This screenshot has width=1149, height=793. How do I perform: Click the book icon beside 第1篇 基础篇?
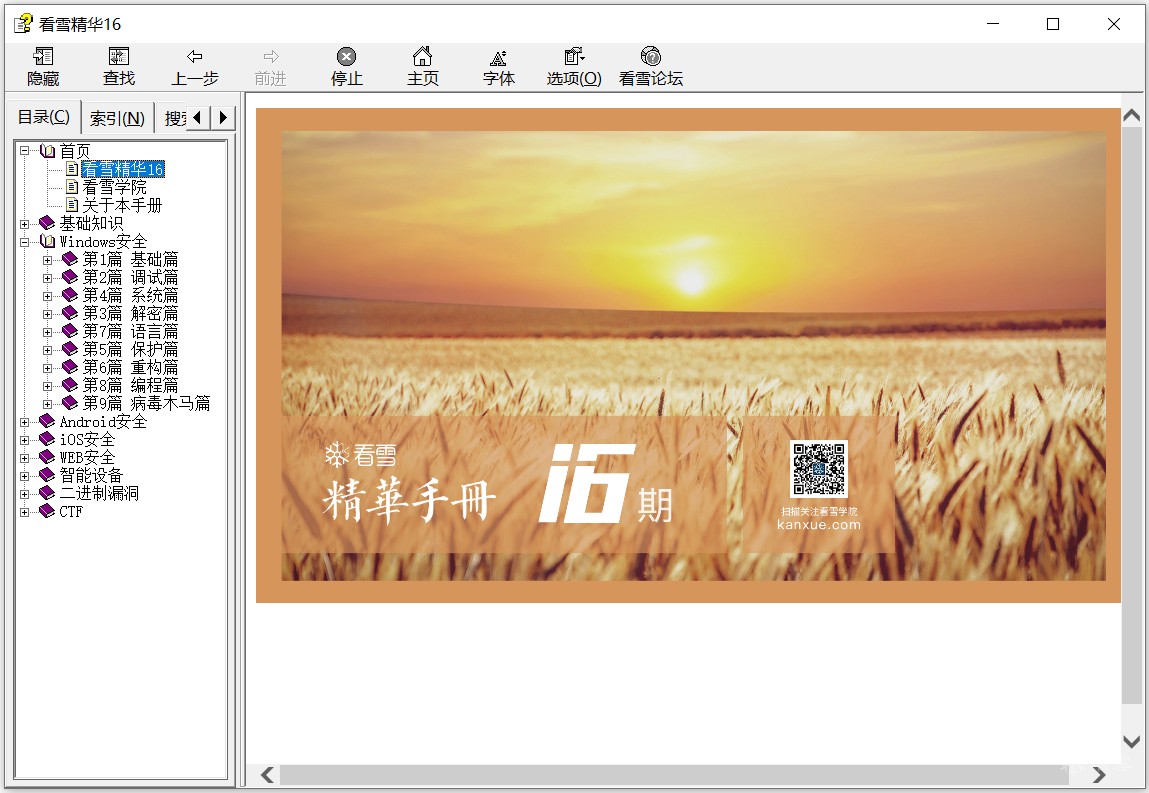(70, 259)
